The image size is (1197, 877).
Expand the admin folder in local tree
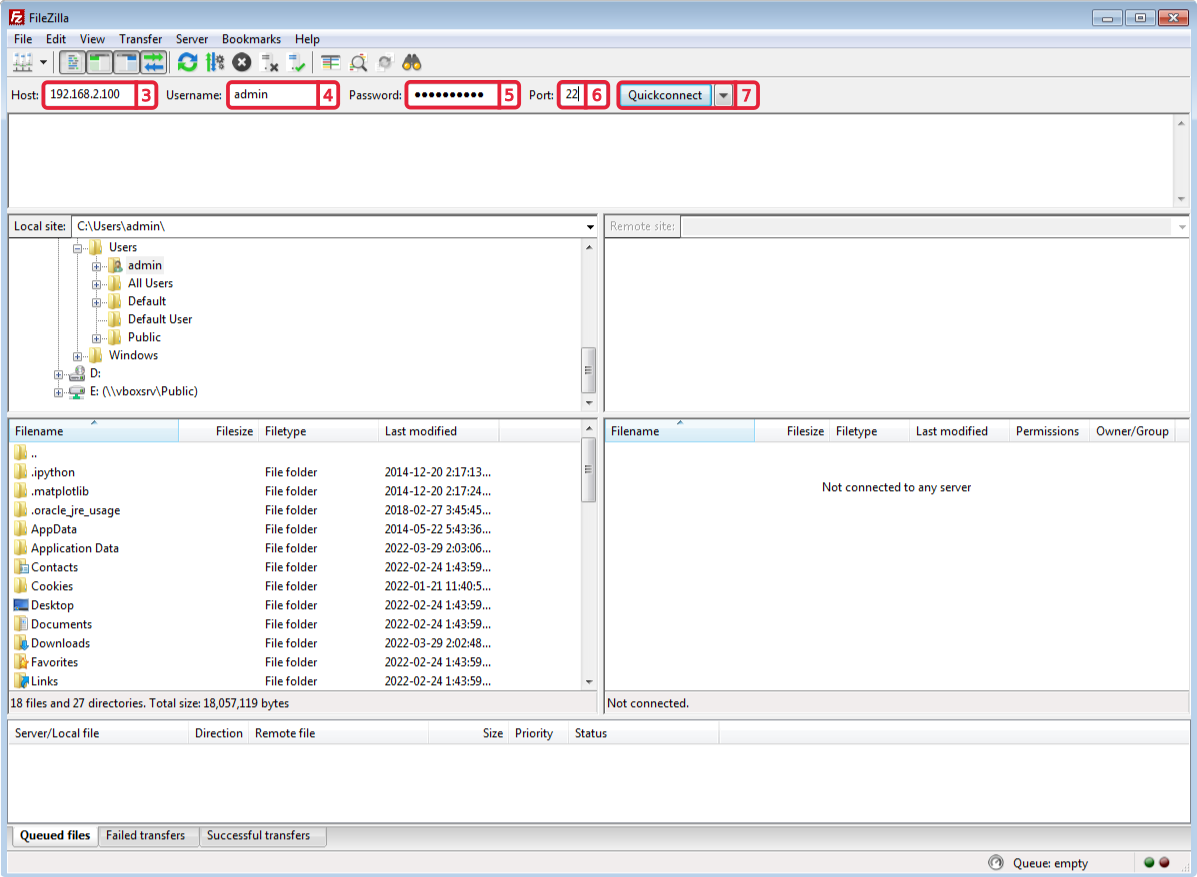click(96, 266)
